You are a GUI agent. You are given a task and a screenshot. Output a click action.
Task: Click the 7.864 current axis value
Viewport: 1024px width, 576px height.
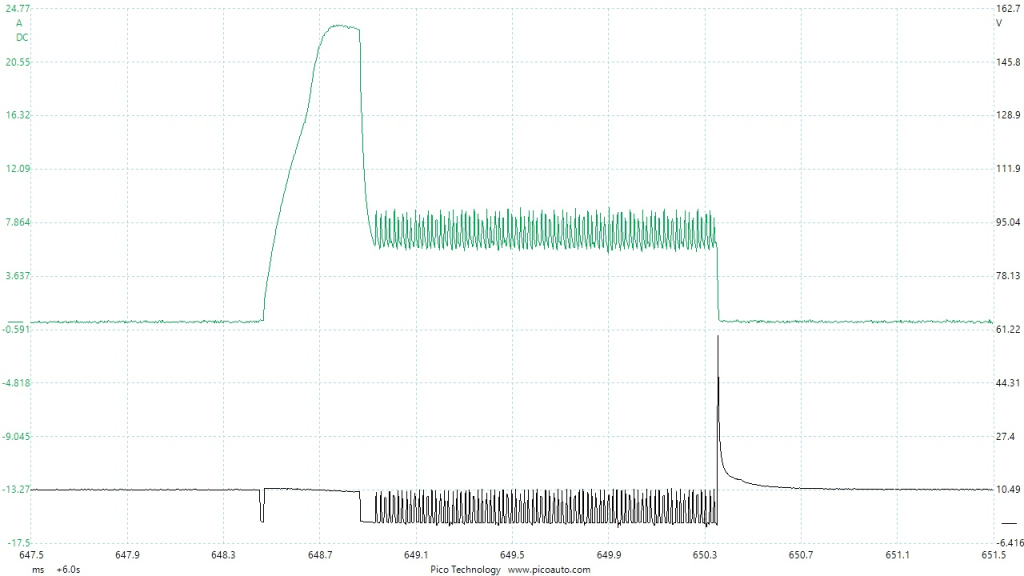tap(19, 222)
